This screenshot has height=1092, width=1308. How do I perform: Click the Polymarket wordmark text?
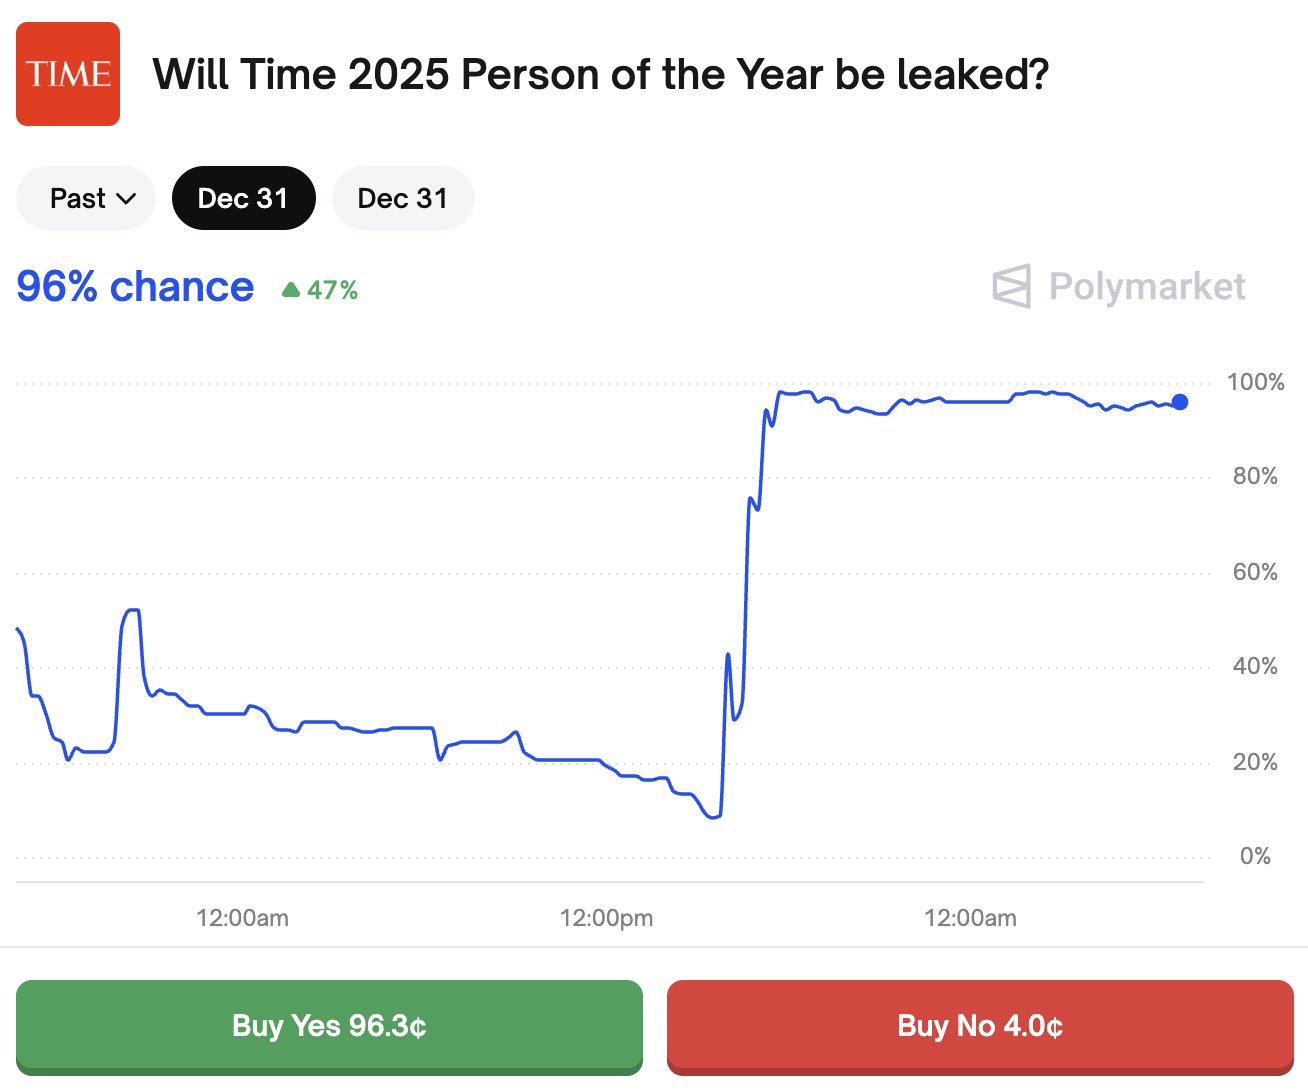[x=1147, y=287]
